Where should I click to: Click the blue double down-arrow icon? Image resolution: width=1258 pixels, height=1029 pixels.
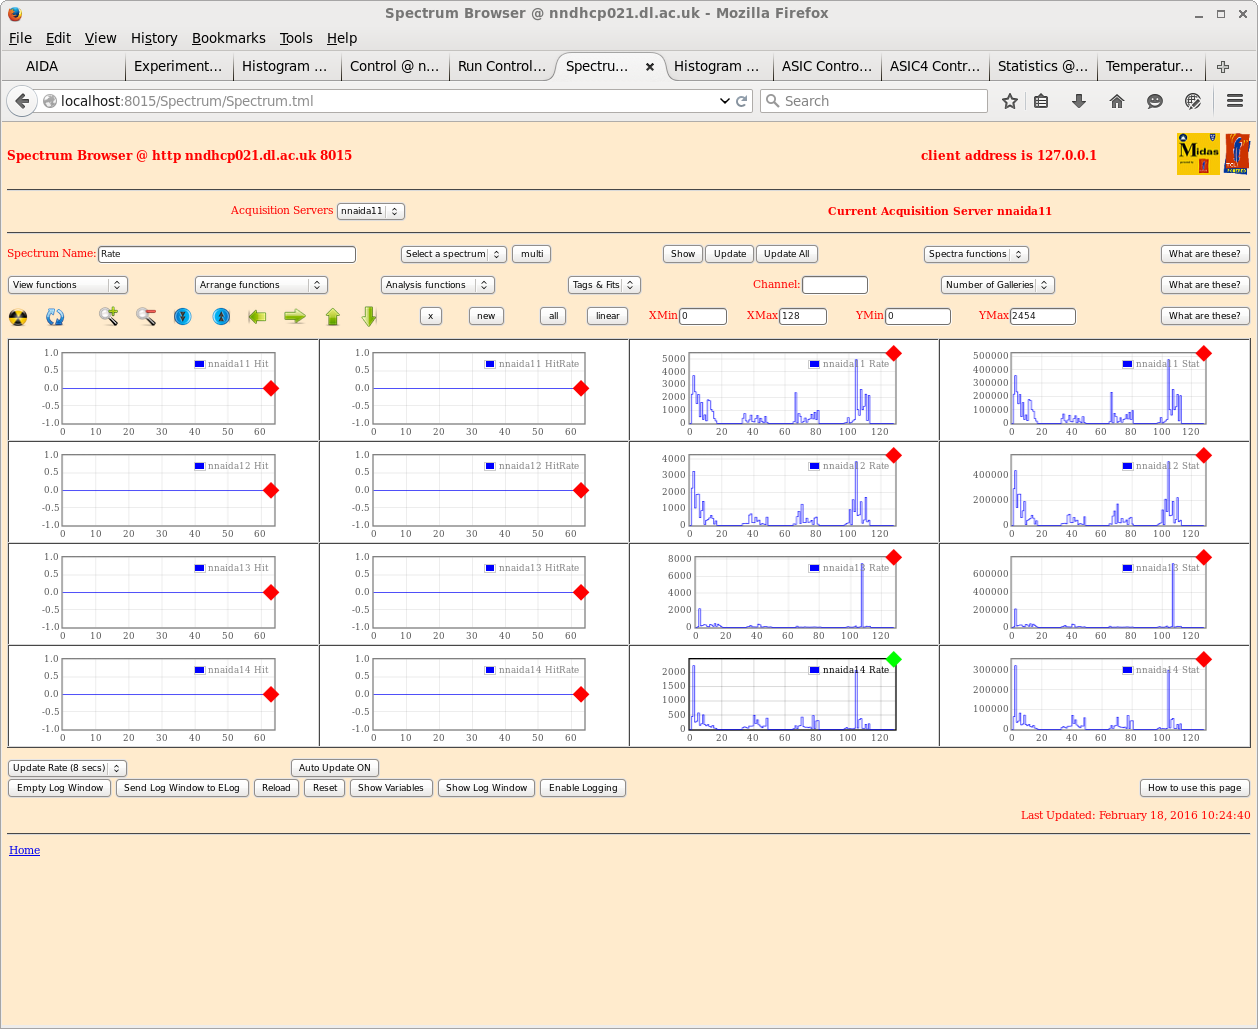tap(182, 316)
